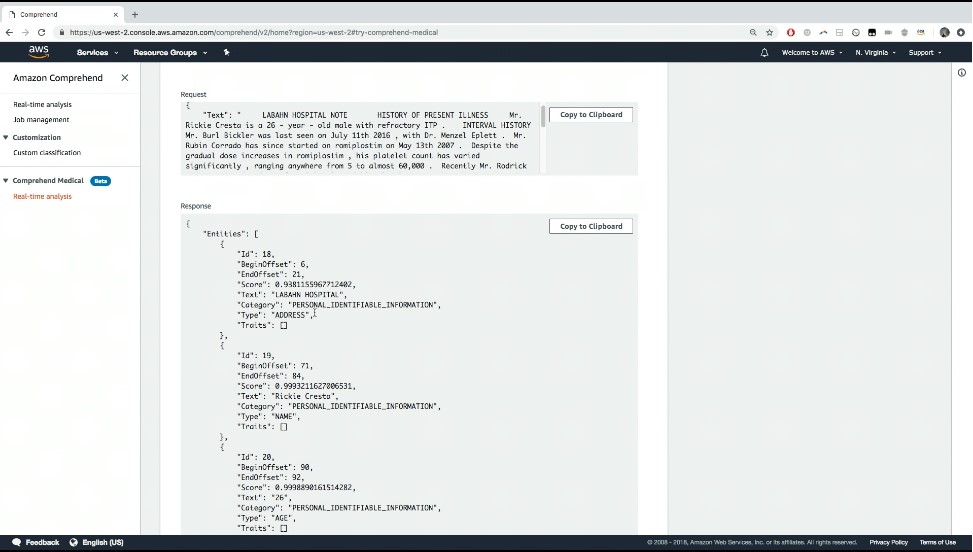This screenshot has width=973, height=552.
Task: Click the "Entities" key in response
Action: 225,234
